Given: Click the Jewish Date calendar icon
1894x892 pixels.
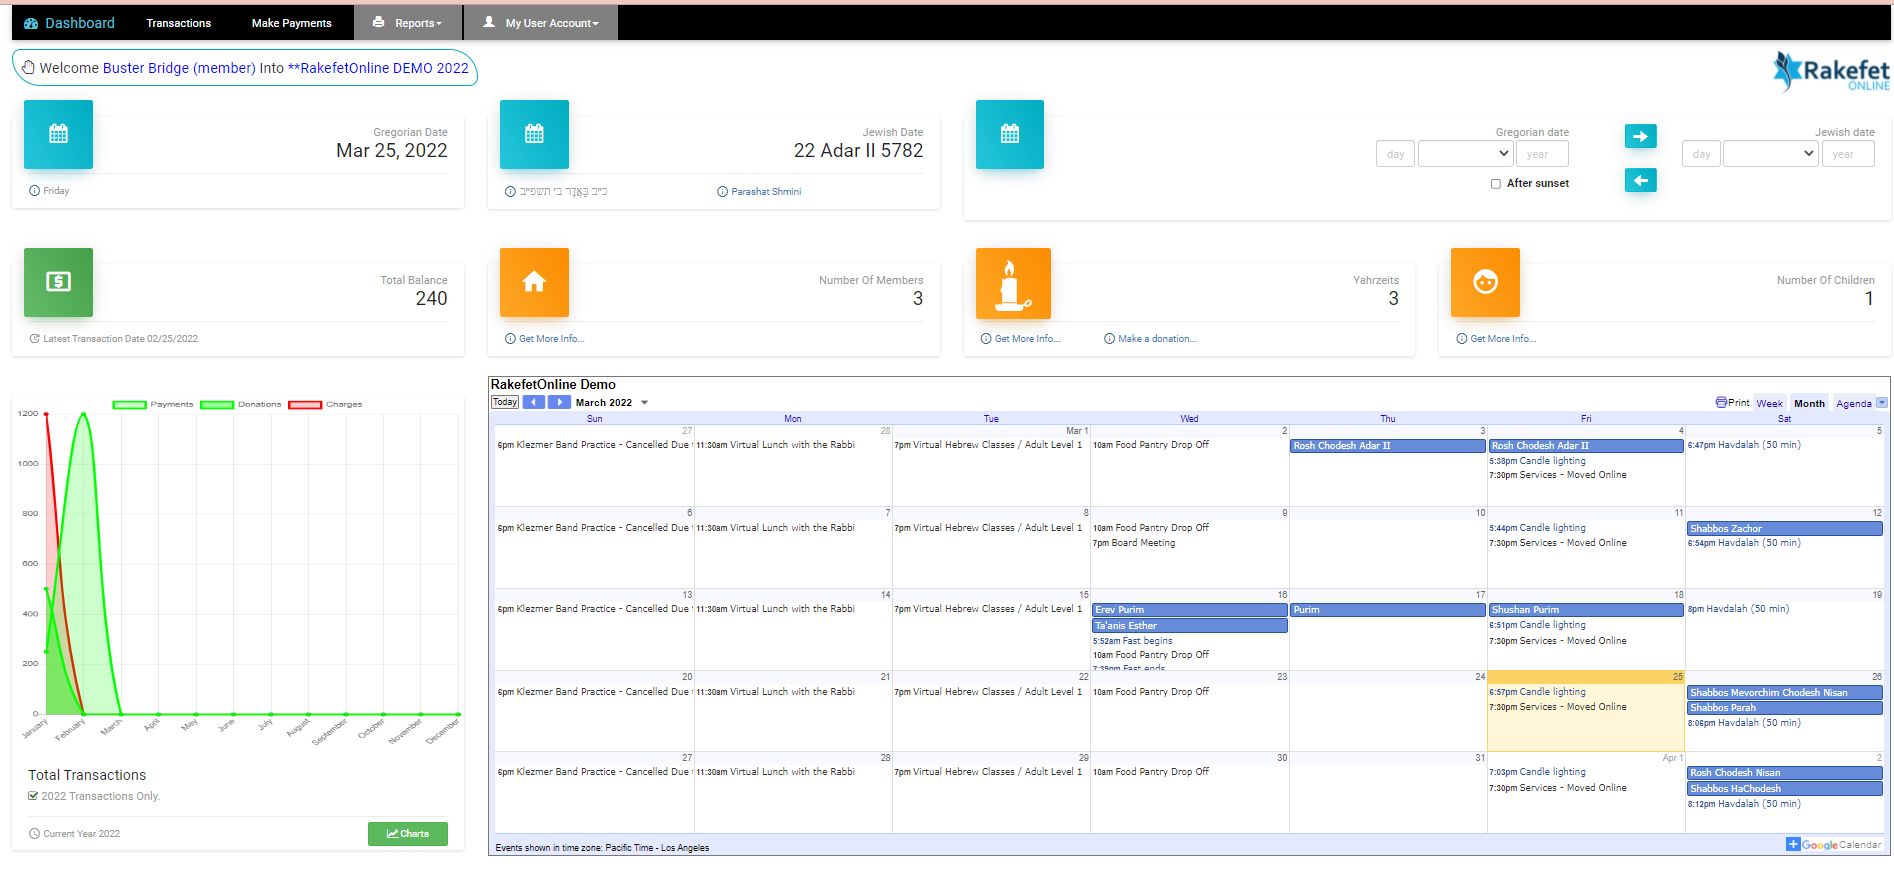Looking at the screenshot, I should tap(534, 134).
